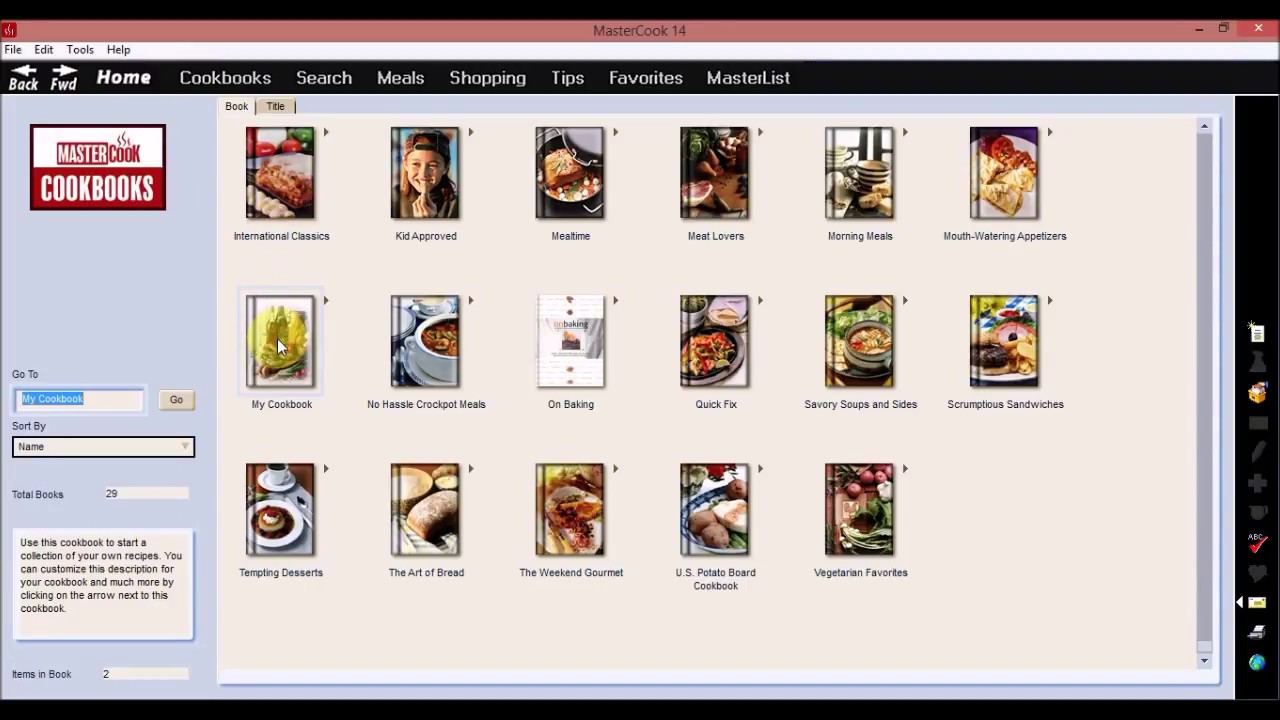Expand arrow next to Mealtime cookbook
Screen dimensions: 1280x720
tap(616, 132)
